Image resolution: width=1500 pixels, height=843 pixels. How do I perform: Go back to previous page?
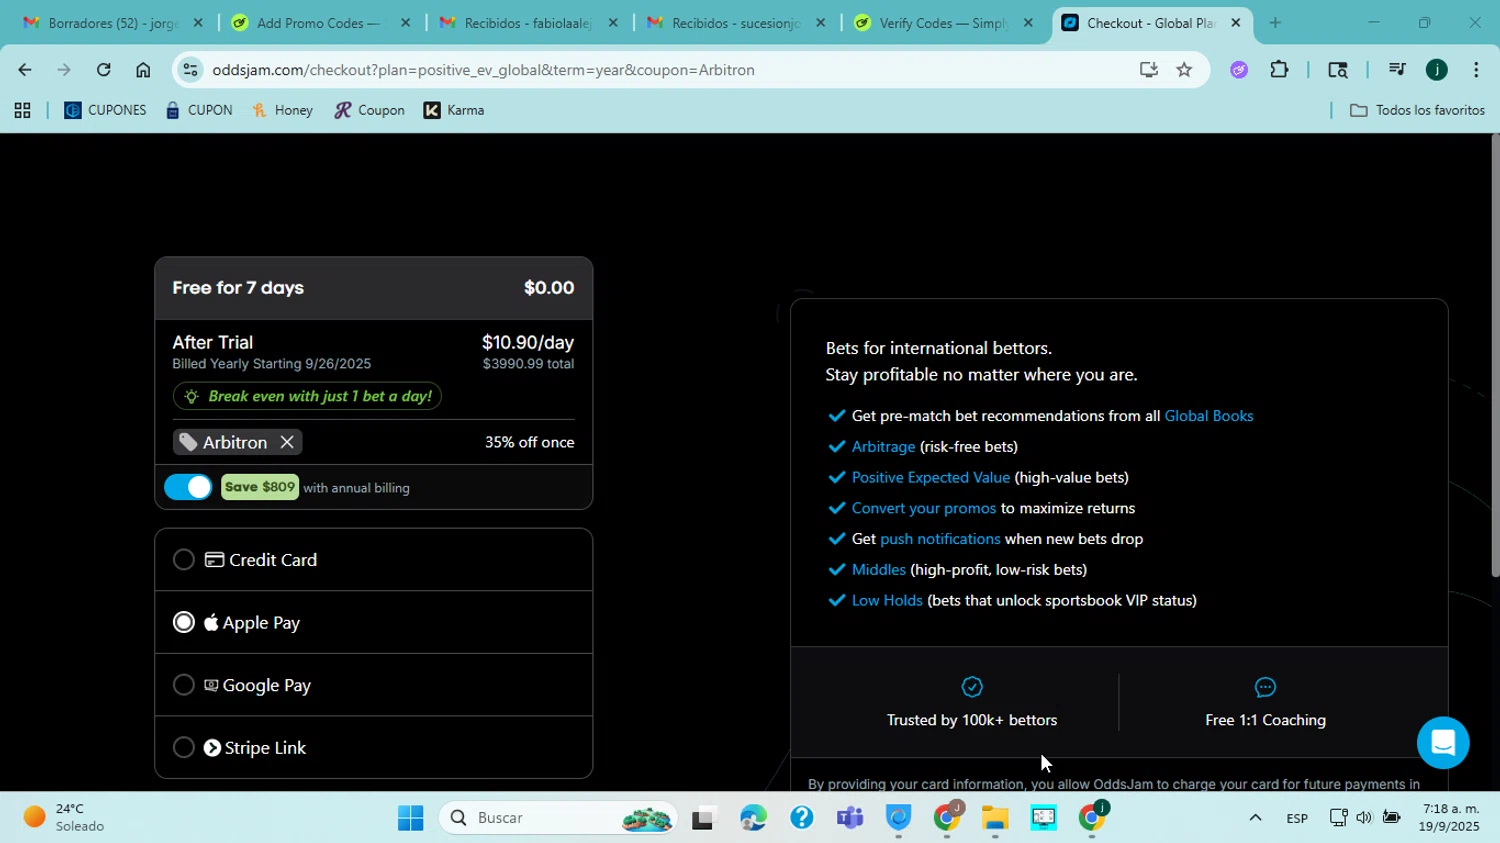tap(24, 70)
